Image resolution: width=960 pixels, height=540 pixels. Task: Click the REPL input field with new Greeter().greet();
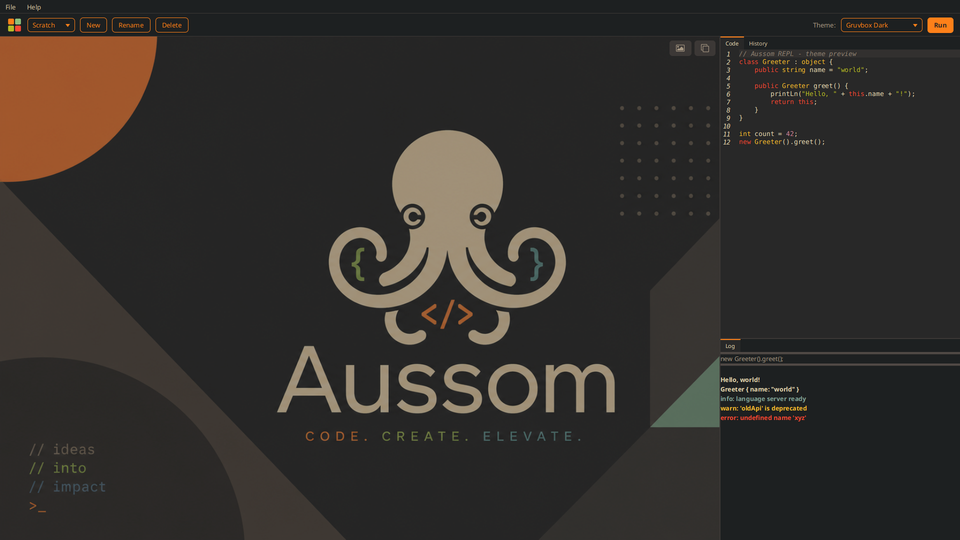[840, 359]
